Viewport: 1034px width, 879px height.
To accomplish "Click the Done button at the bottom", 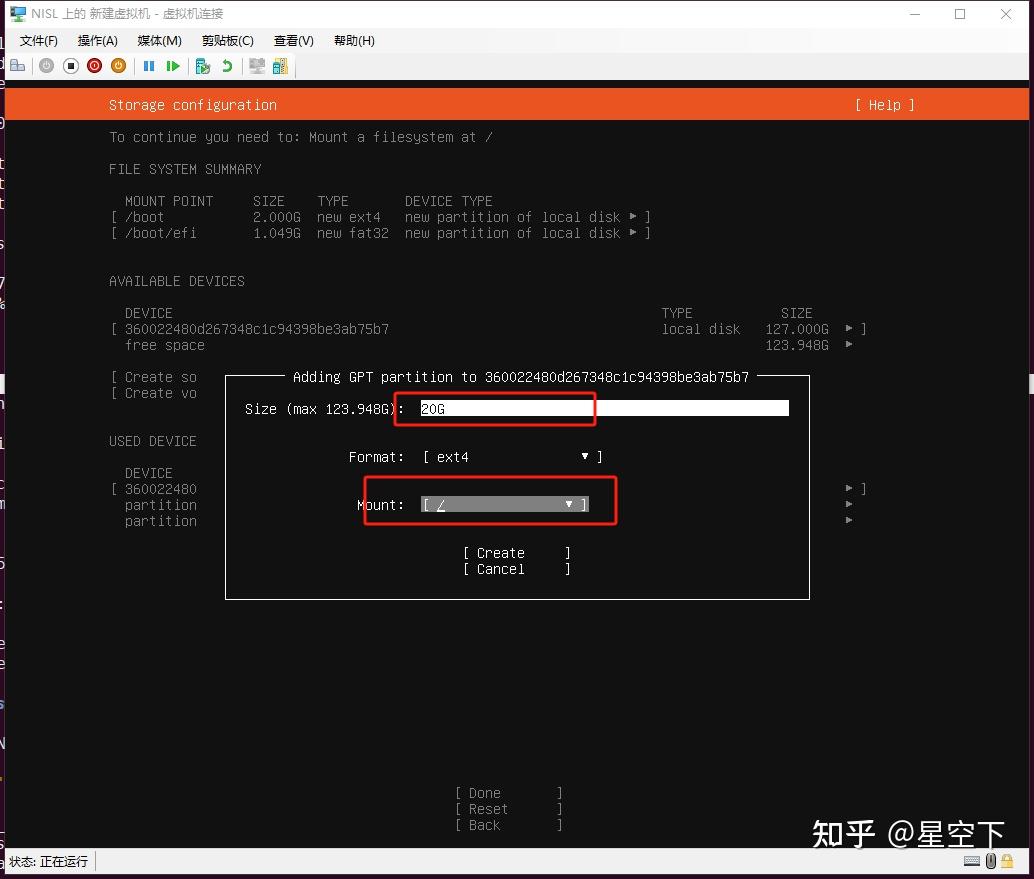I will (508, 793).
